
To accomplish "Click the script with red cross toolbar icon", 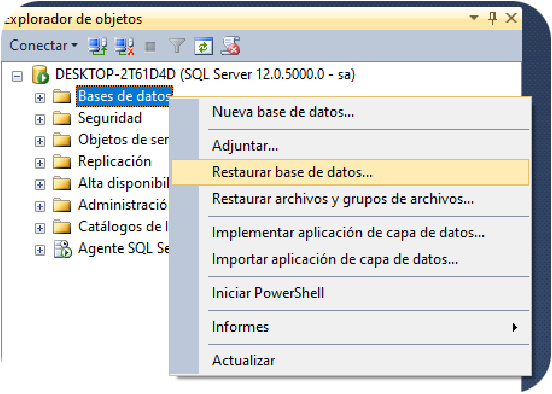I will pos(230,46).
